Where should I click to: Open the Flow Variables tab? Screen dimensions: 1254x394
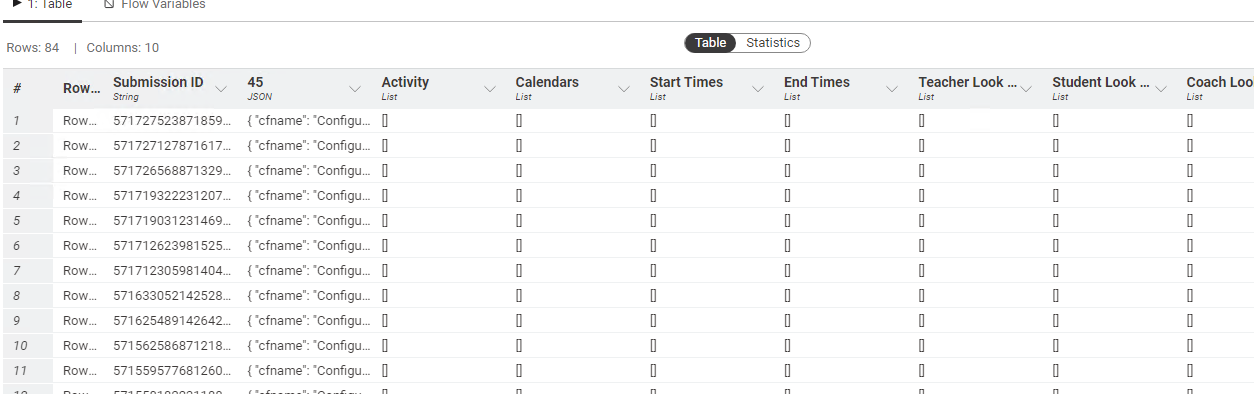tap(154, 5)
